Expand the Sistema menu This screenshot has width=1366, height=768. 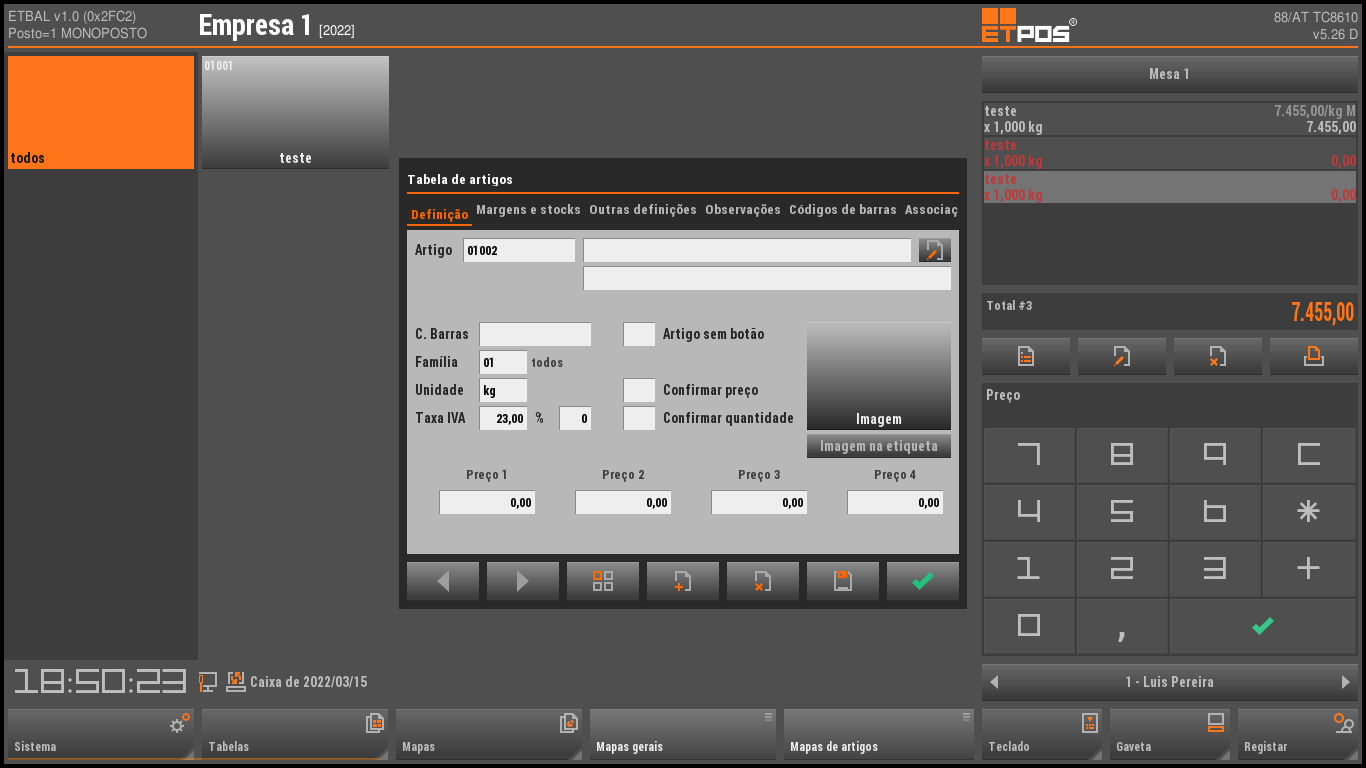coord(100,735)
